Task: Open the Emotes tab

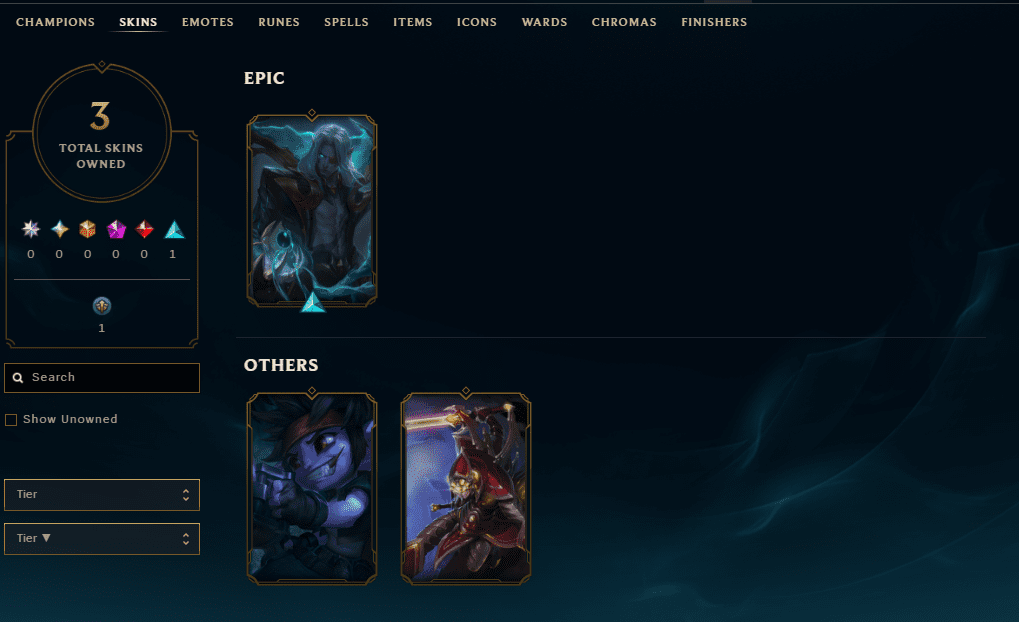Action: click(208, 22)
